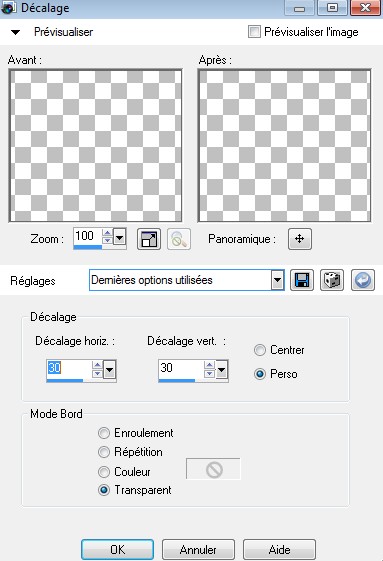383x561 pixels.
Task: Randomize parameters with the dice icon
Action: (332, 280)
